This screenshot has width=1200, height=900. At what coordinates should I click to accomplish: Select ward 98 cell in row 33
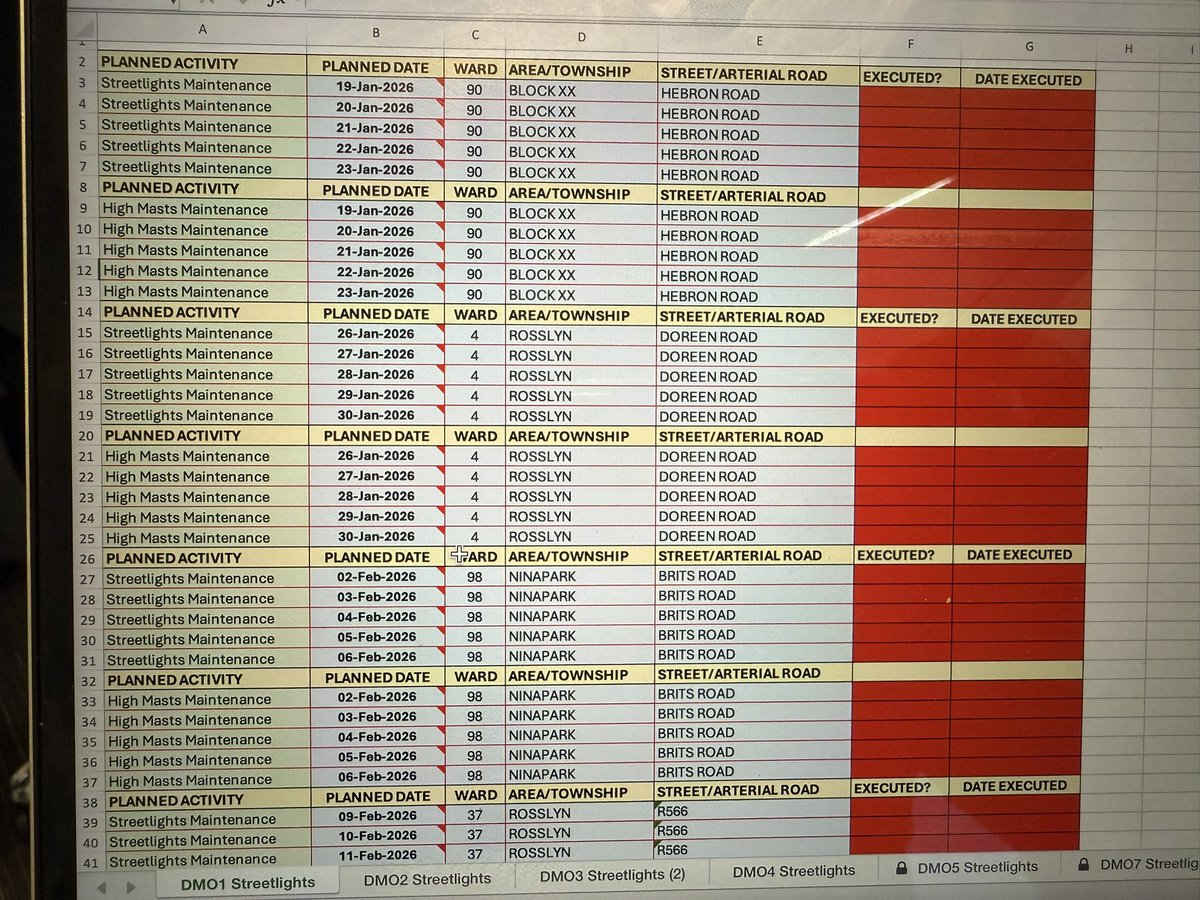click(x=477, y=696)
